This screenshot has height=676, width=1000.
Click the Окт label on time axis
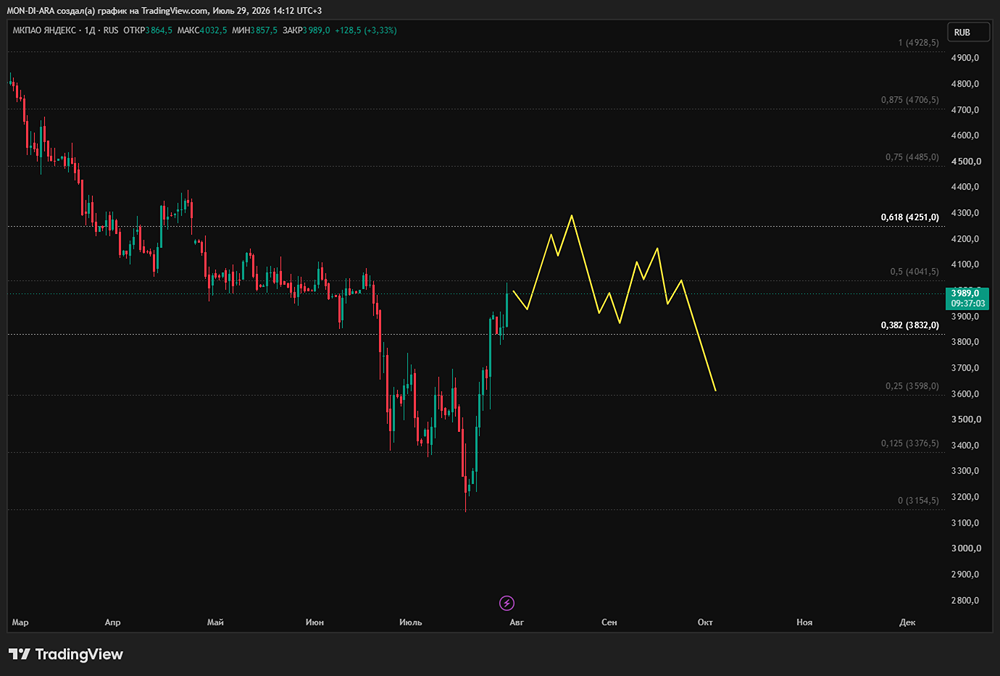point(705,622)
